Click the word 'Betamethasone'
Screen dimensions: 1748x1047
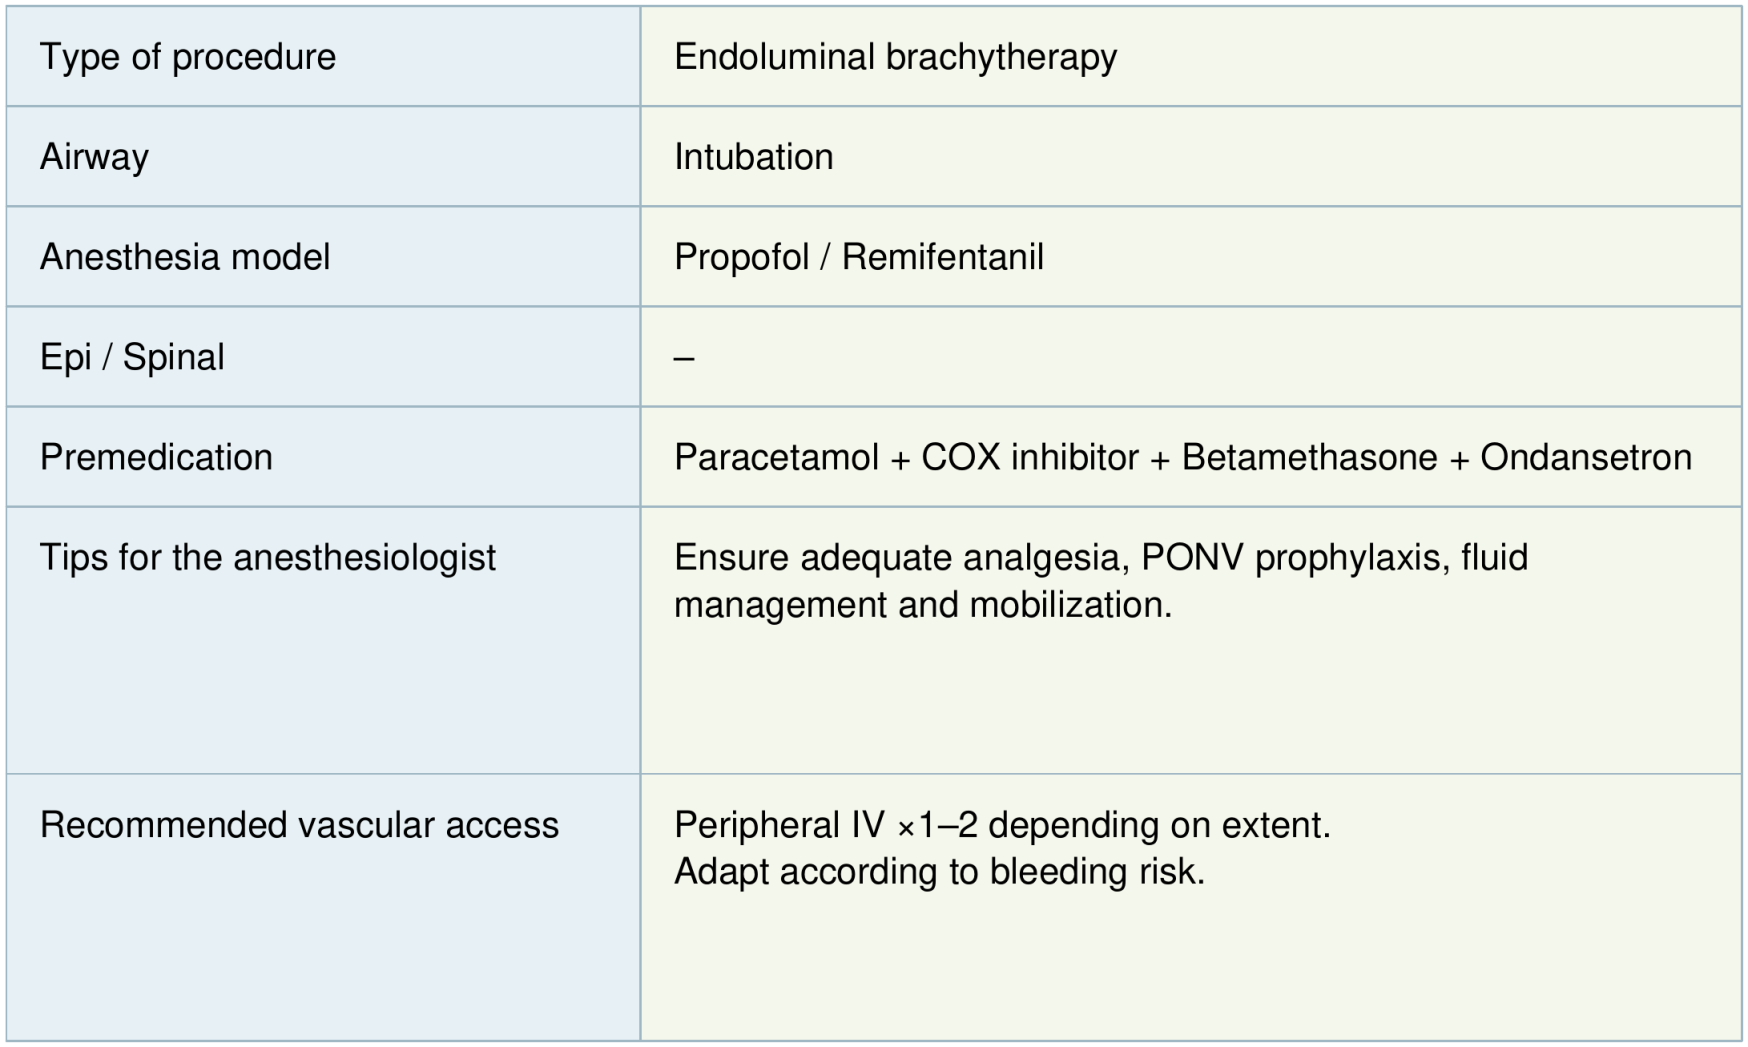pos(1309,457)
